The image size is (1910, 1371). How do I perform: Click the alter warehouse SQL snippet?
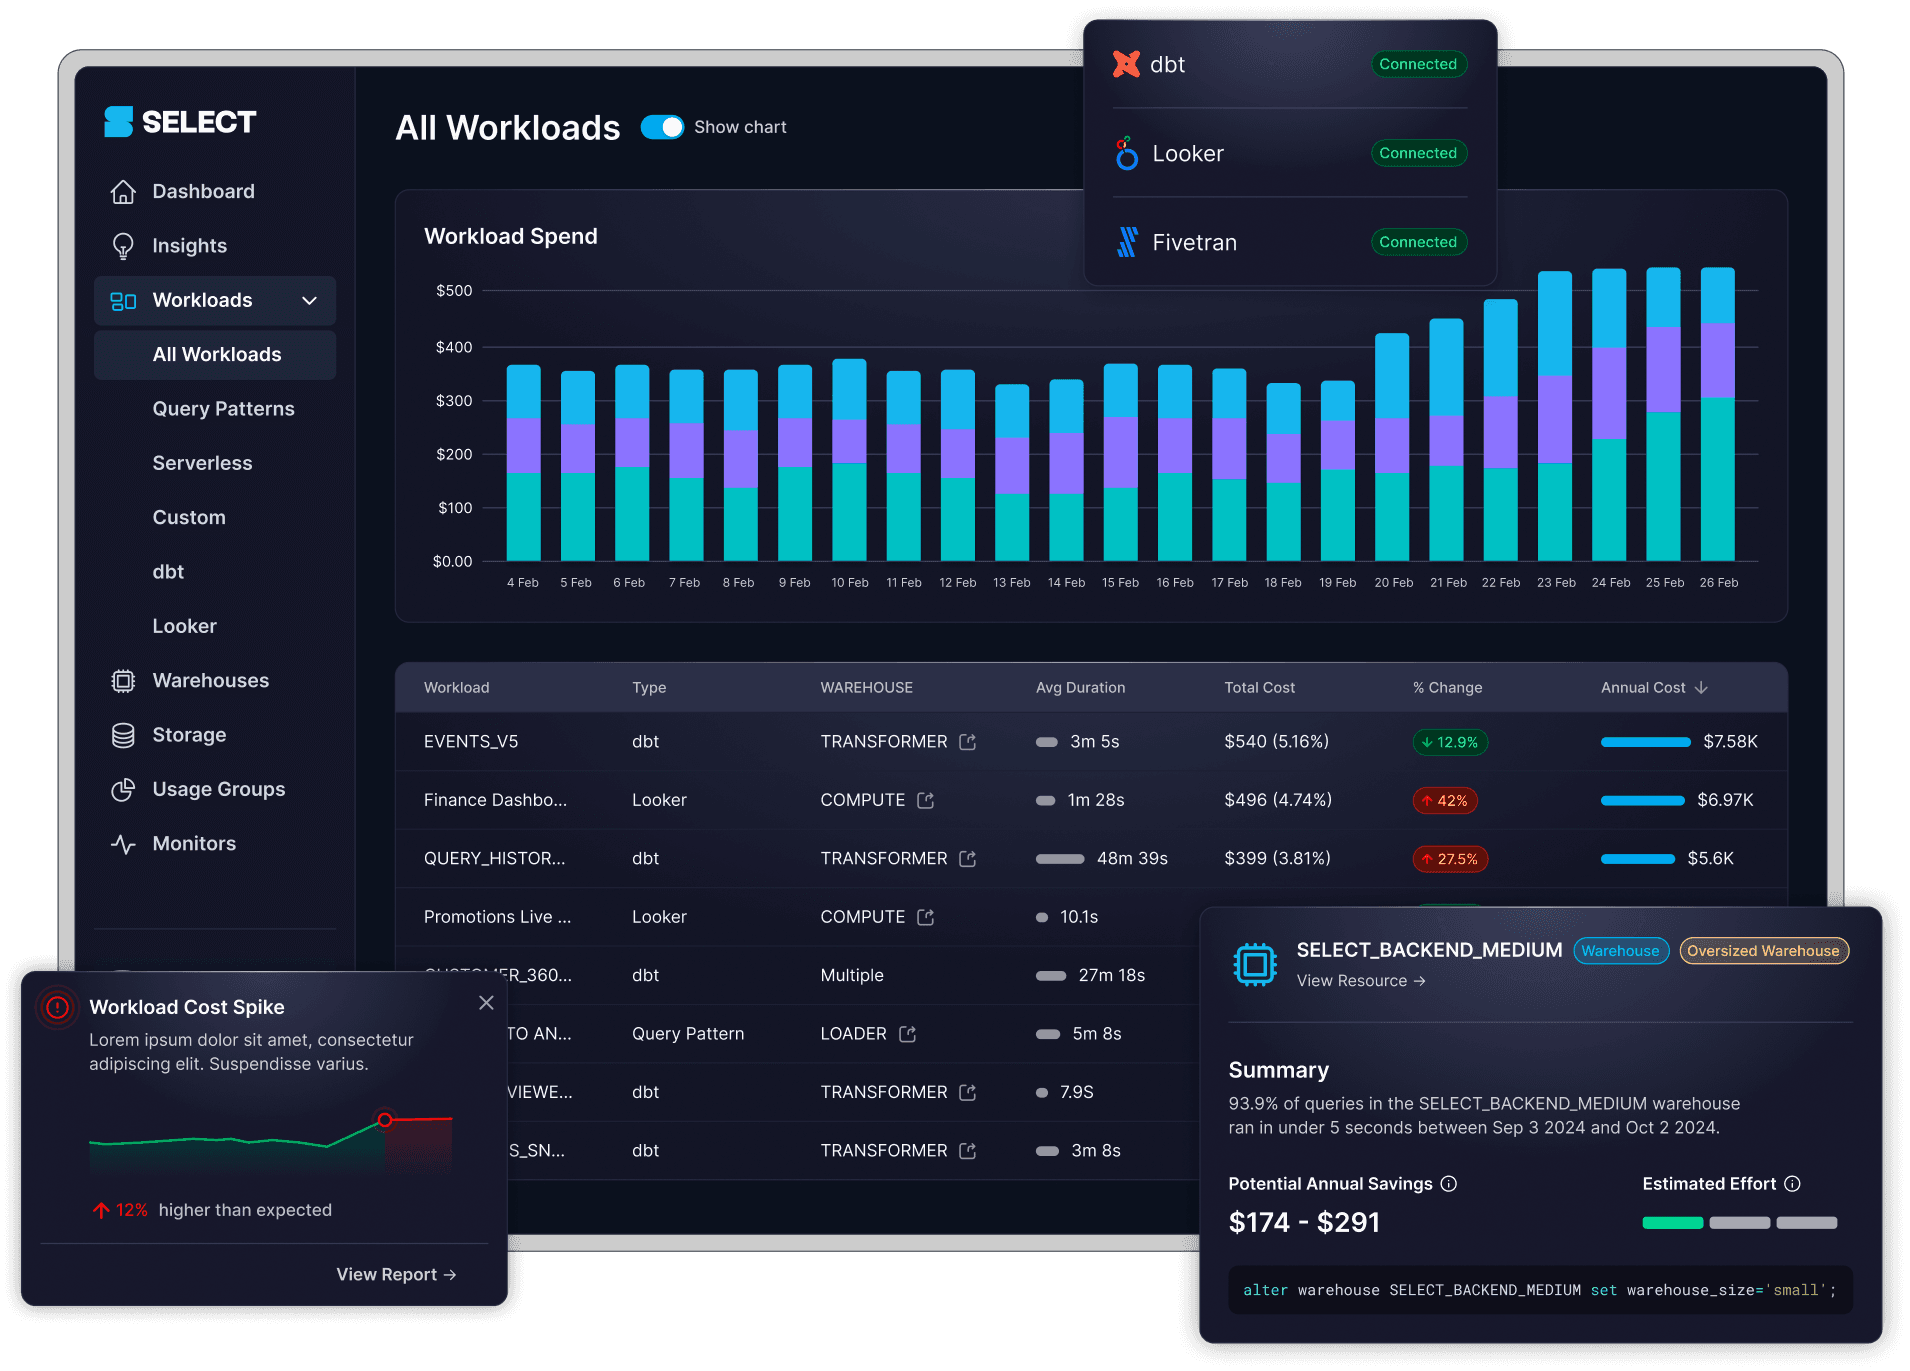[1540, 1290]
